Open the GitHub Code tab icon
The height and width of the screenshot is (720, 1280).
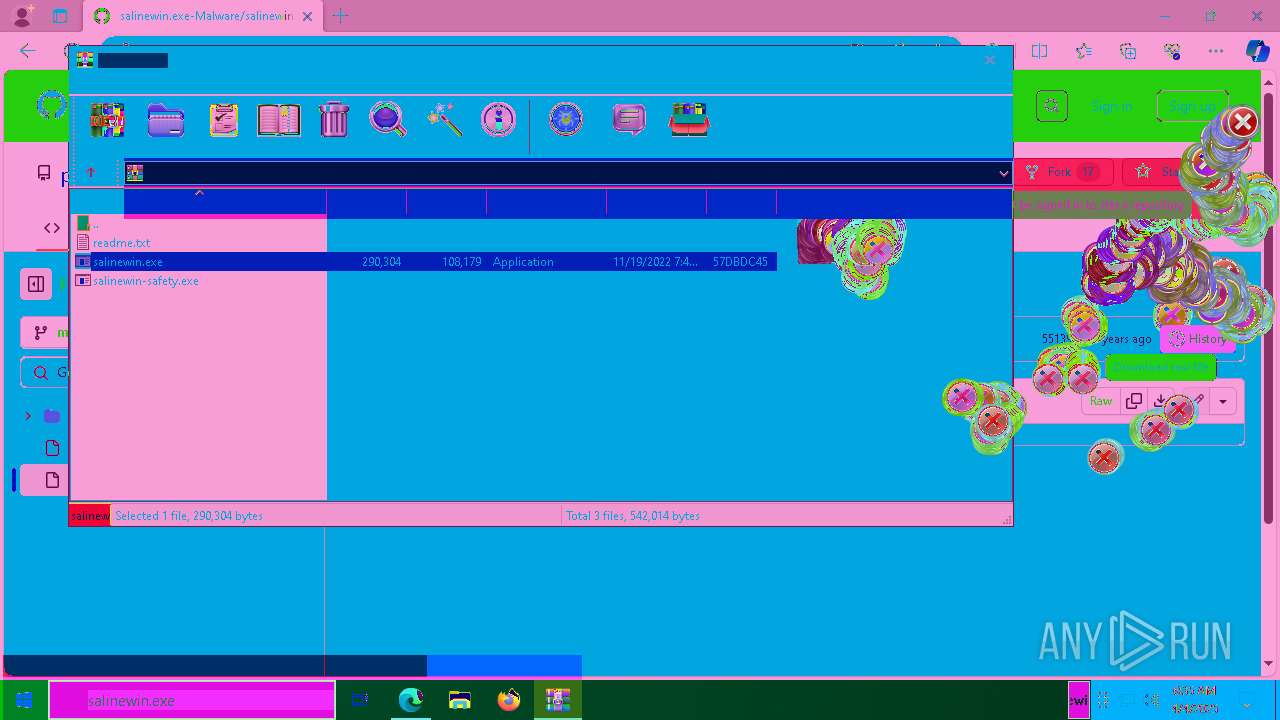[x=52, y=228]
